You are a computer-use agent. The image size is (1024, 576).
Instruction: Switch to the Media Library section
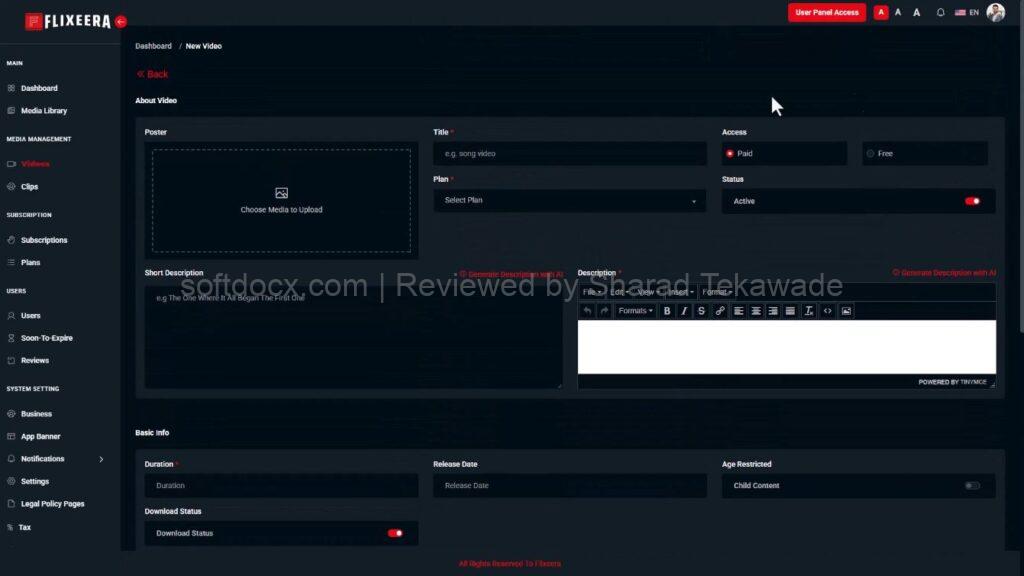coord(44,110)
